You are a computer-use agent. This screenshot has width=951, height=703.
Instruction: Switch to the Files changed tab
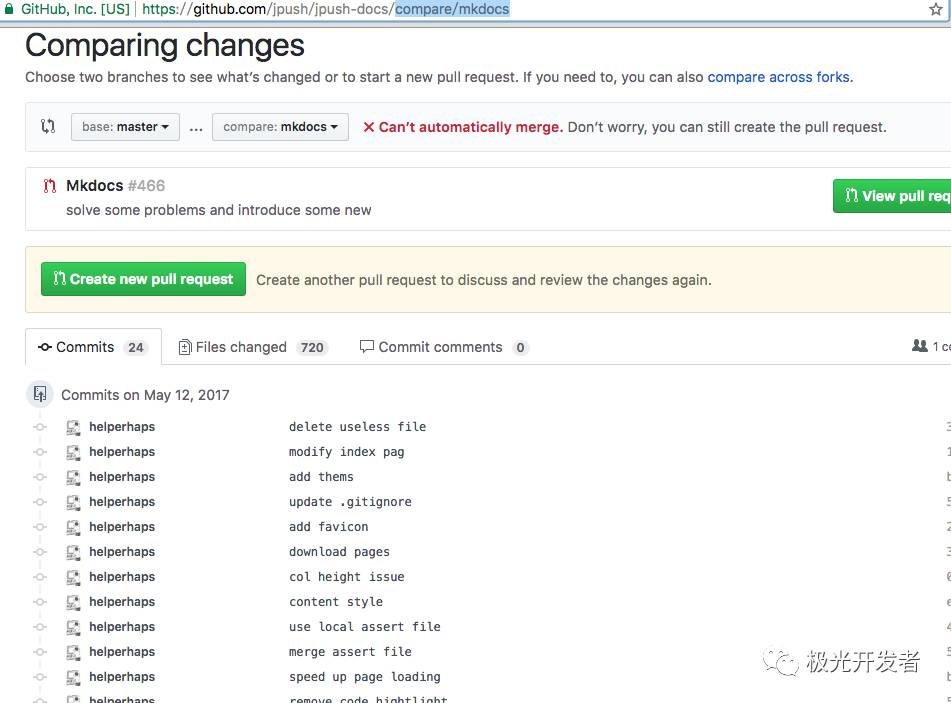254,347
